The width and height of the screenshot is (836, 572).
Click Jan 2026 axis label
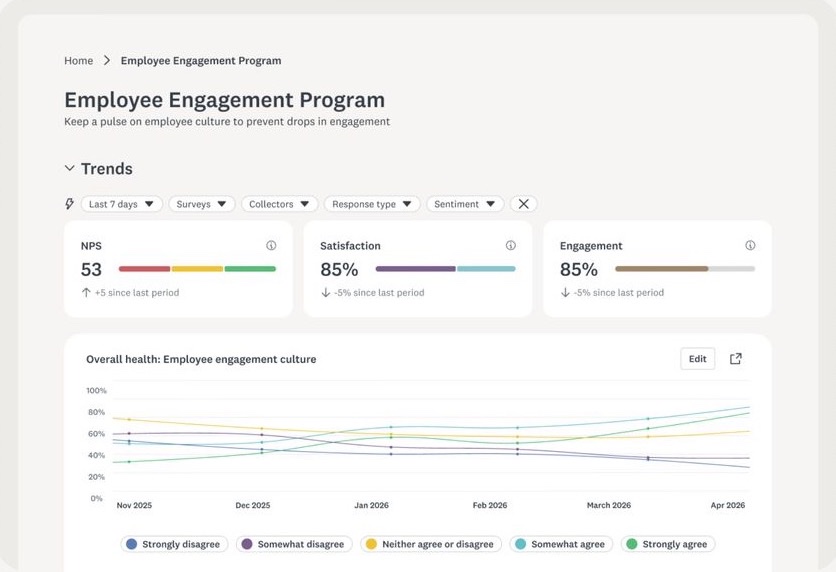click(x=372, y=505)
